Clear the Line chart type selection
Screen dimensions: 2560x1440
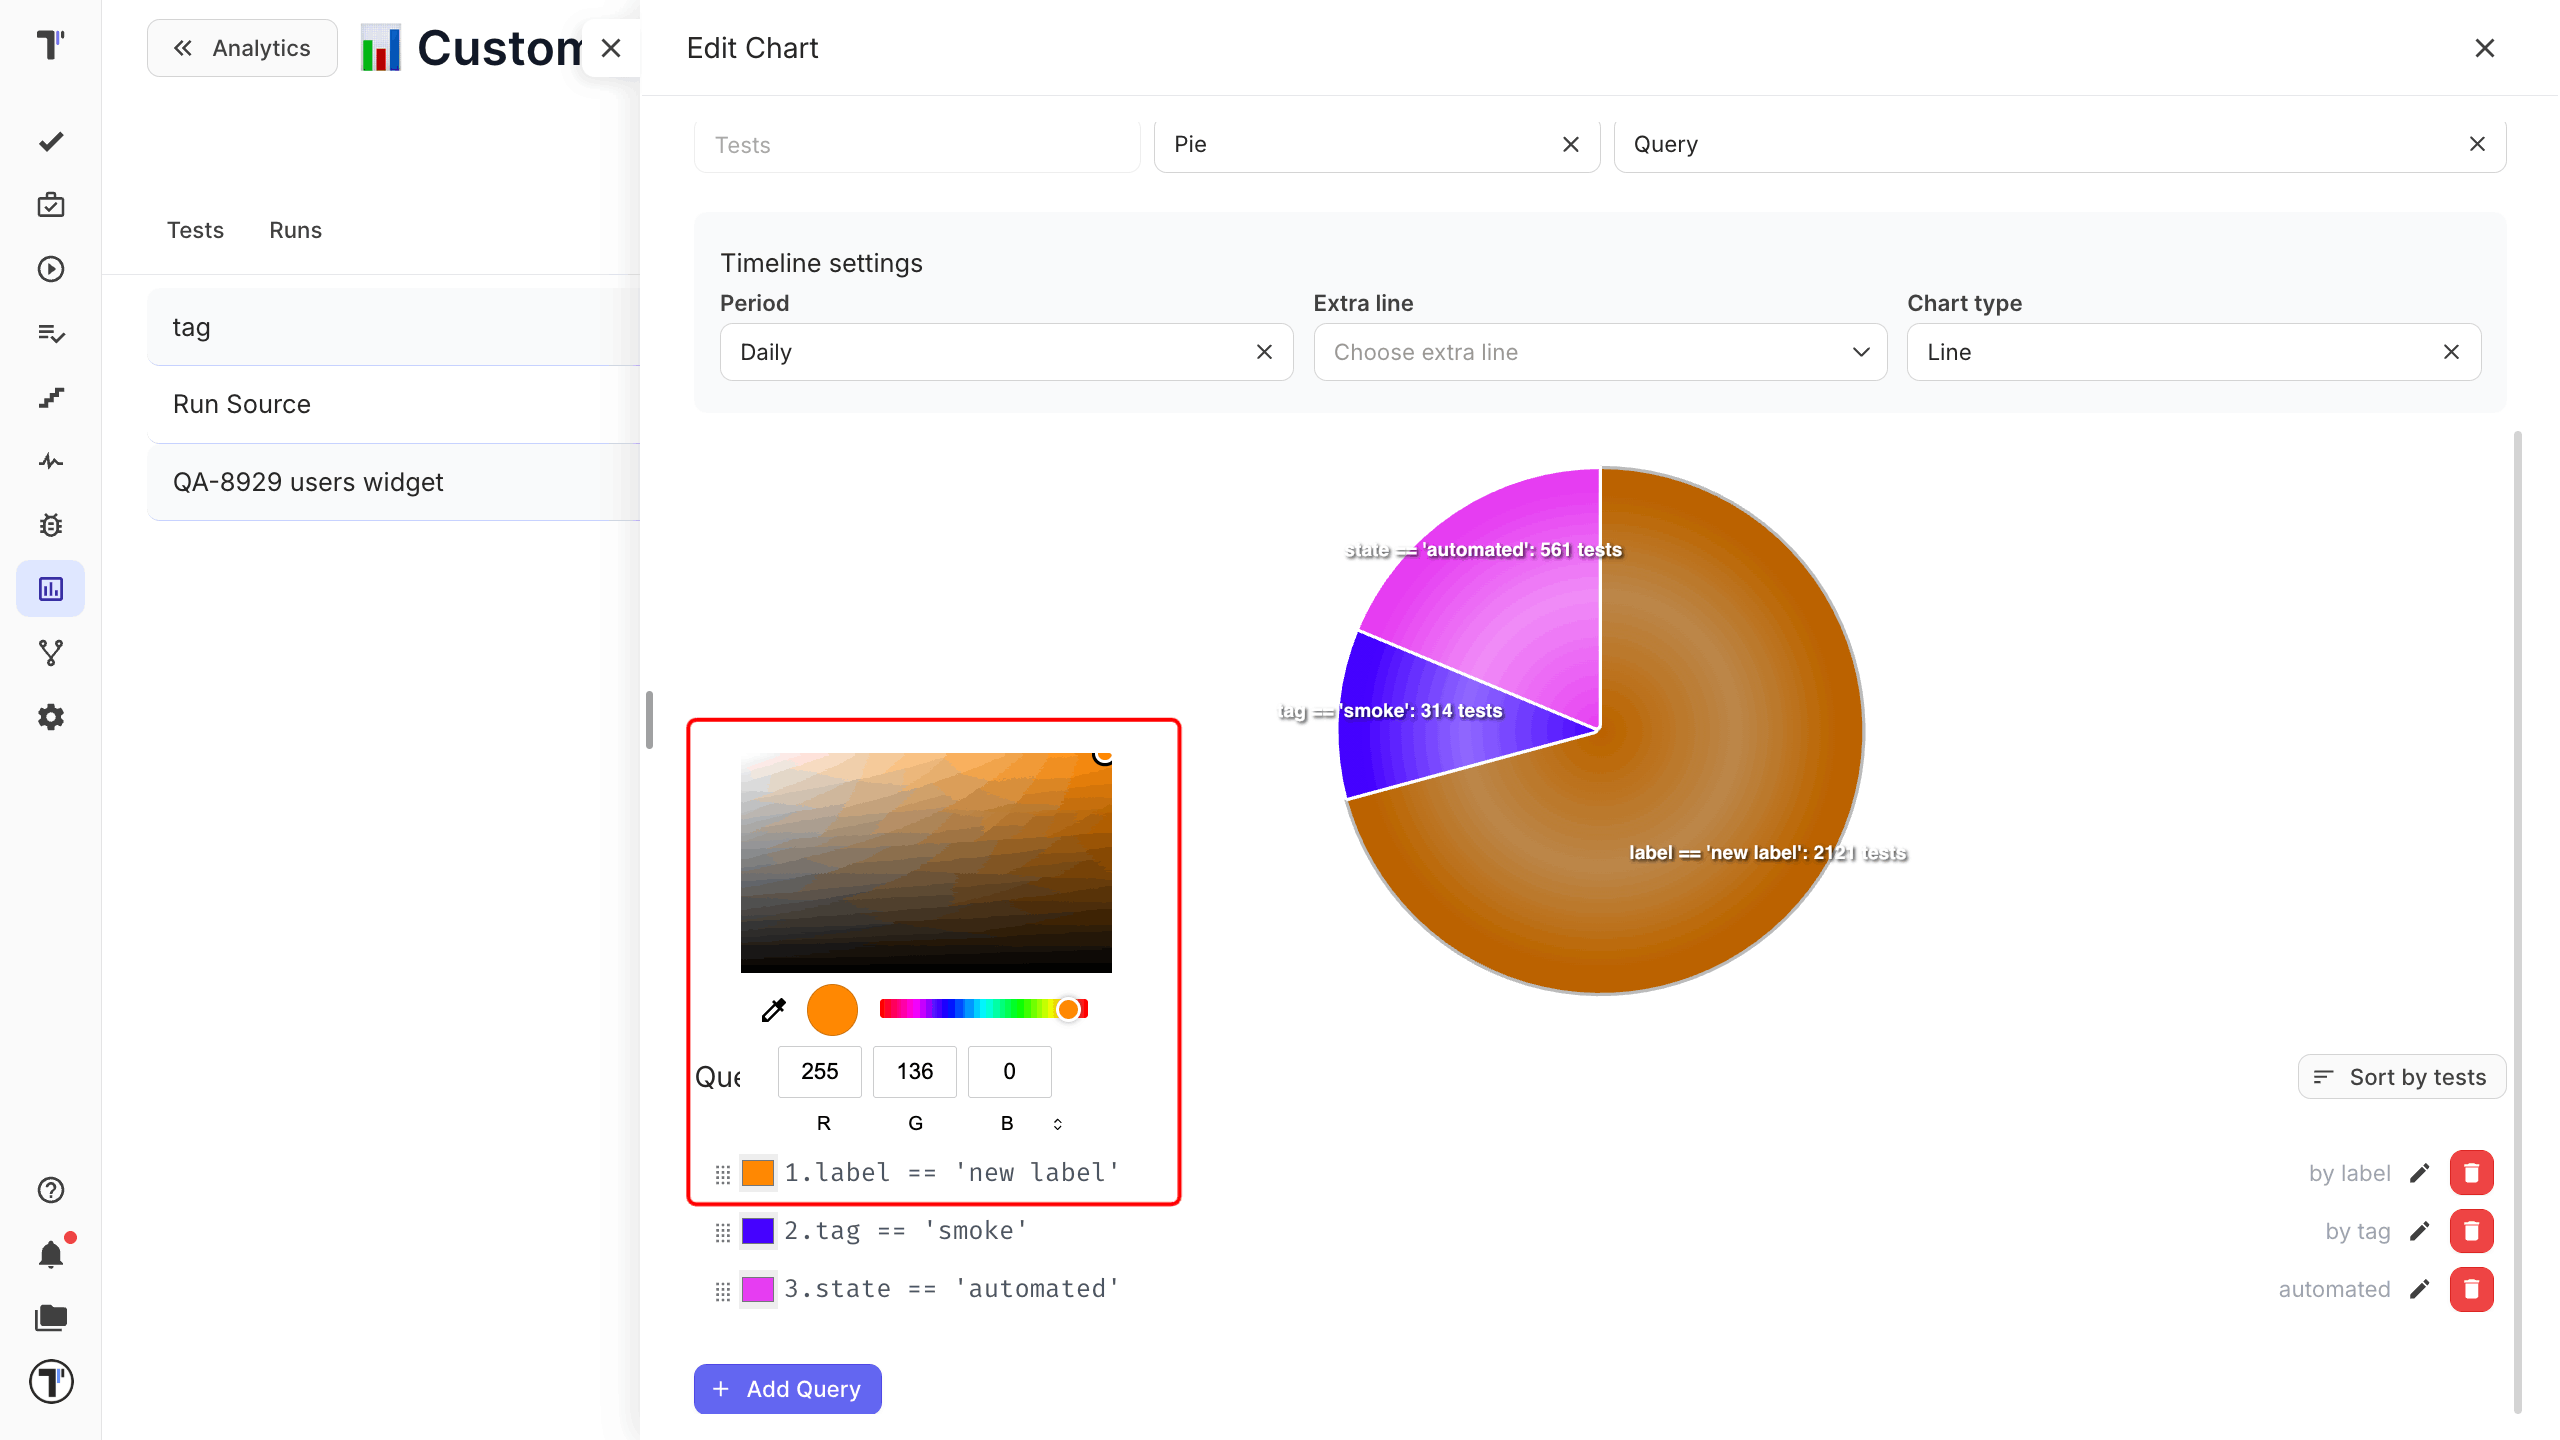click(x=2450, y=352)
